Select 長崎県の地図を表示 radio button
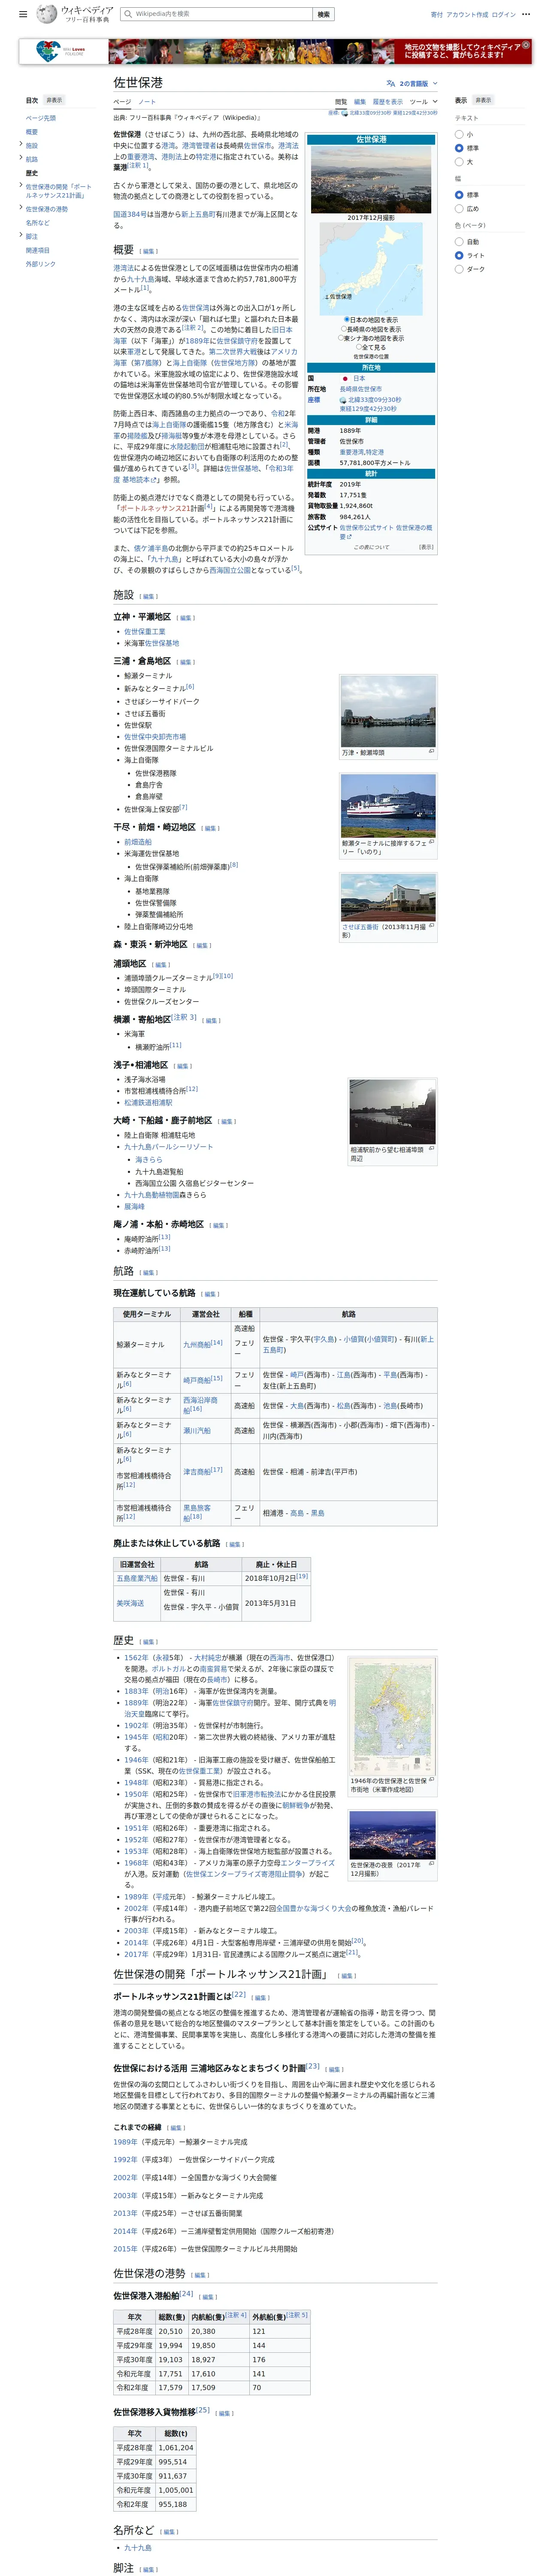Image resolution: width=551 pixels, height=2576 pixels. (344, 329)
